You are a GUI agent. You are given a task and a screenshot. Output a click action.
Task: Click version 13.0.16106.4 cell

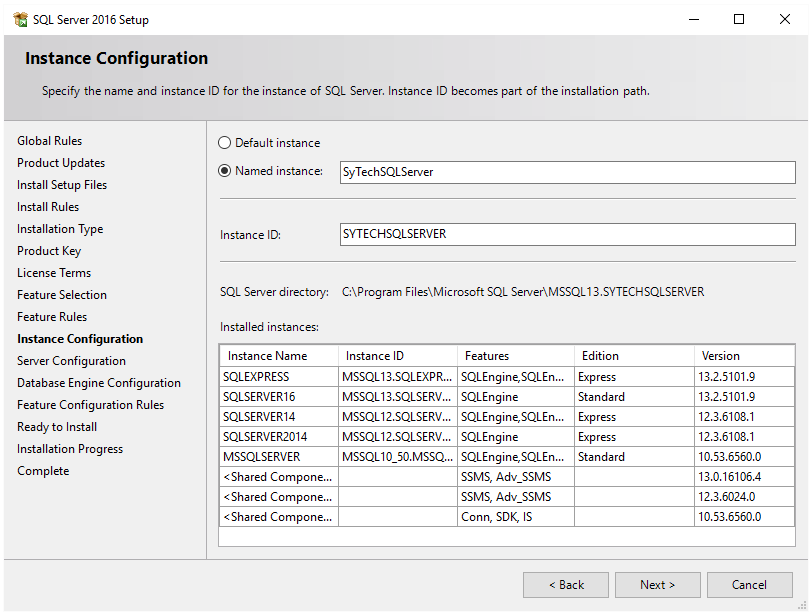click(x=744, y=477)
